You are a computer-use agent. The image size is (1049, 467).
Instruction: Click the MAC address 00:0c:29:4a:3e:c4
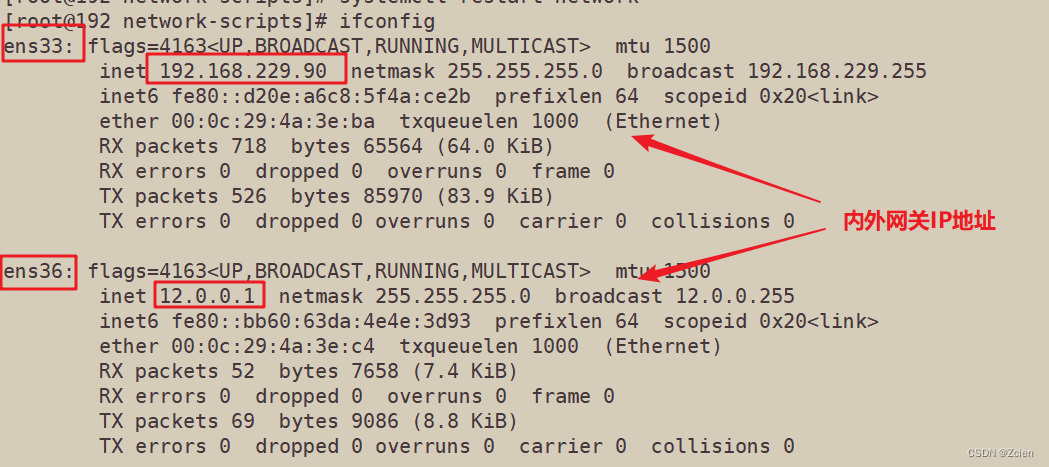274,346
